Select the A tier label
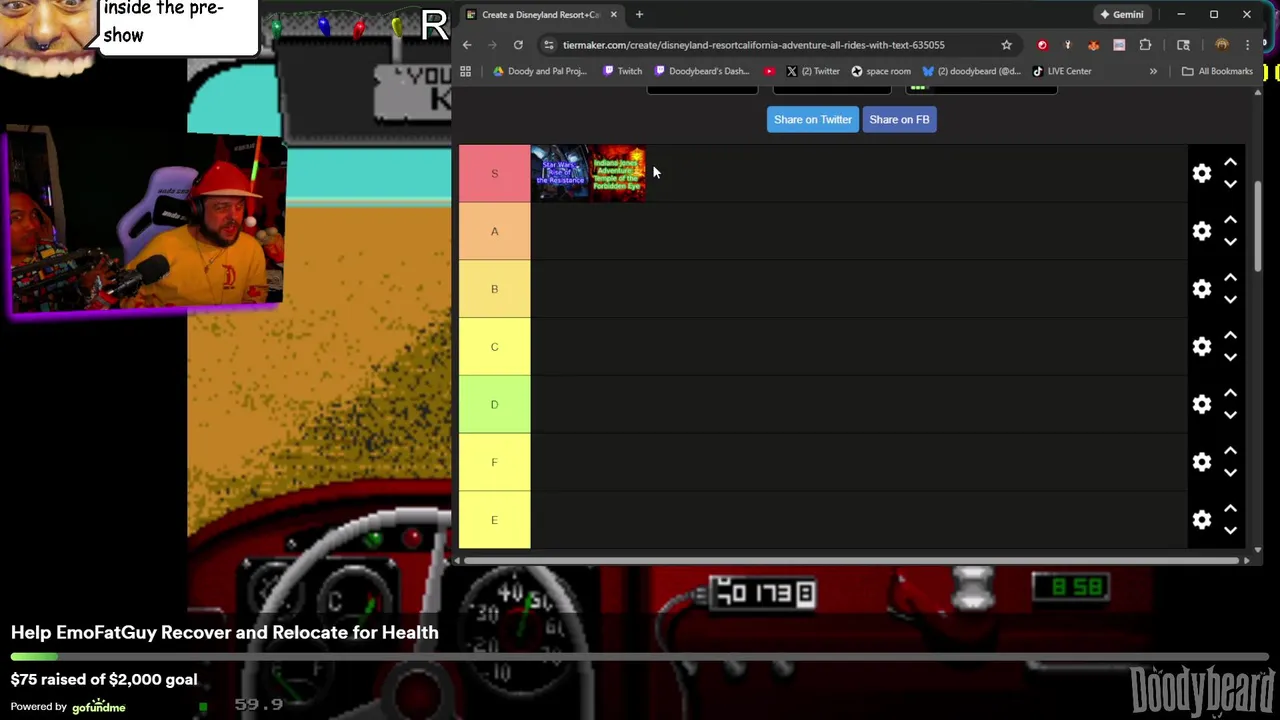 [494, 231]
